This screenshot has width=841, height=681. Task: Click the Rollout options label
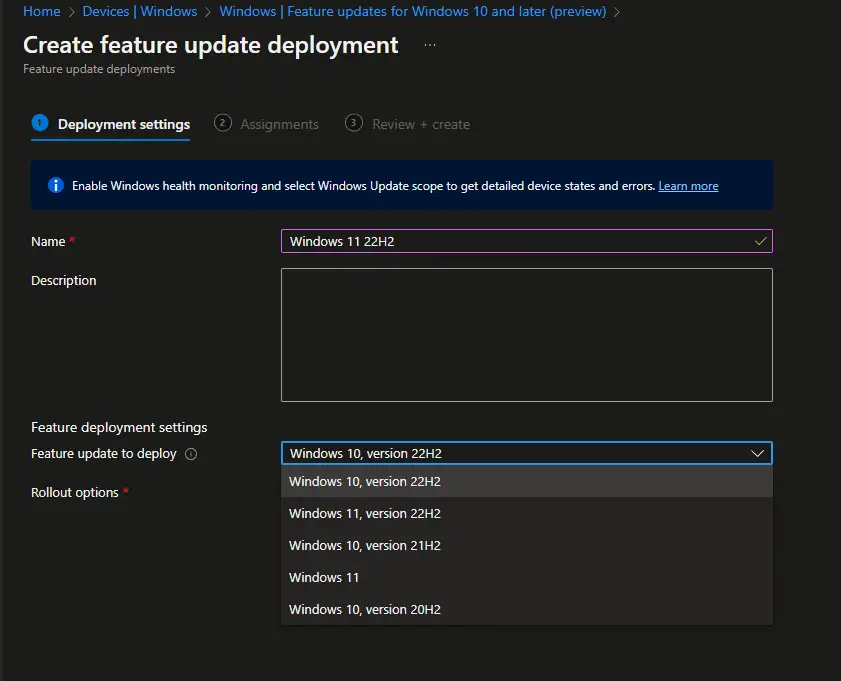pyautogui.click(x=75, y=493)
